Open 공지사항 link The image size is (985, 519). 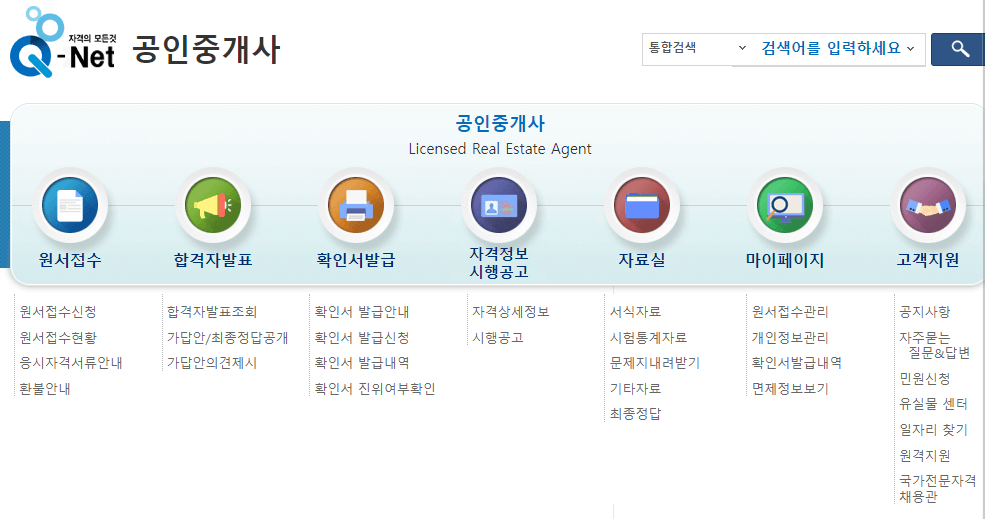point(925,312)
